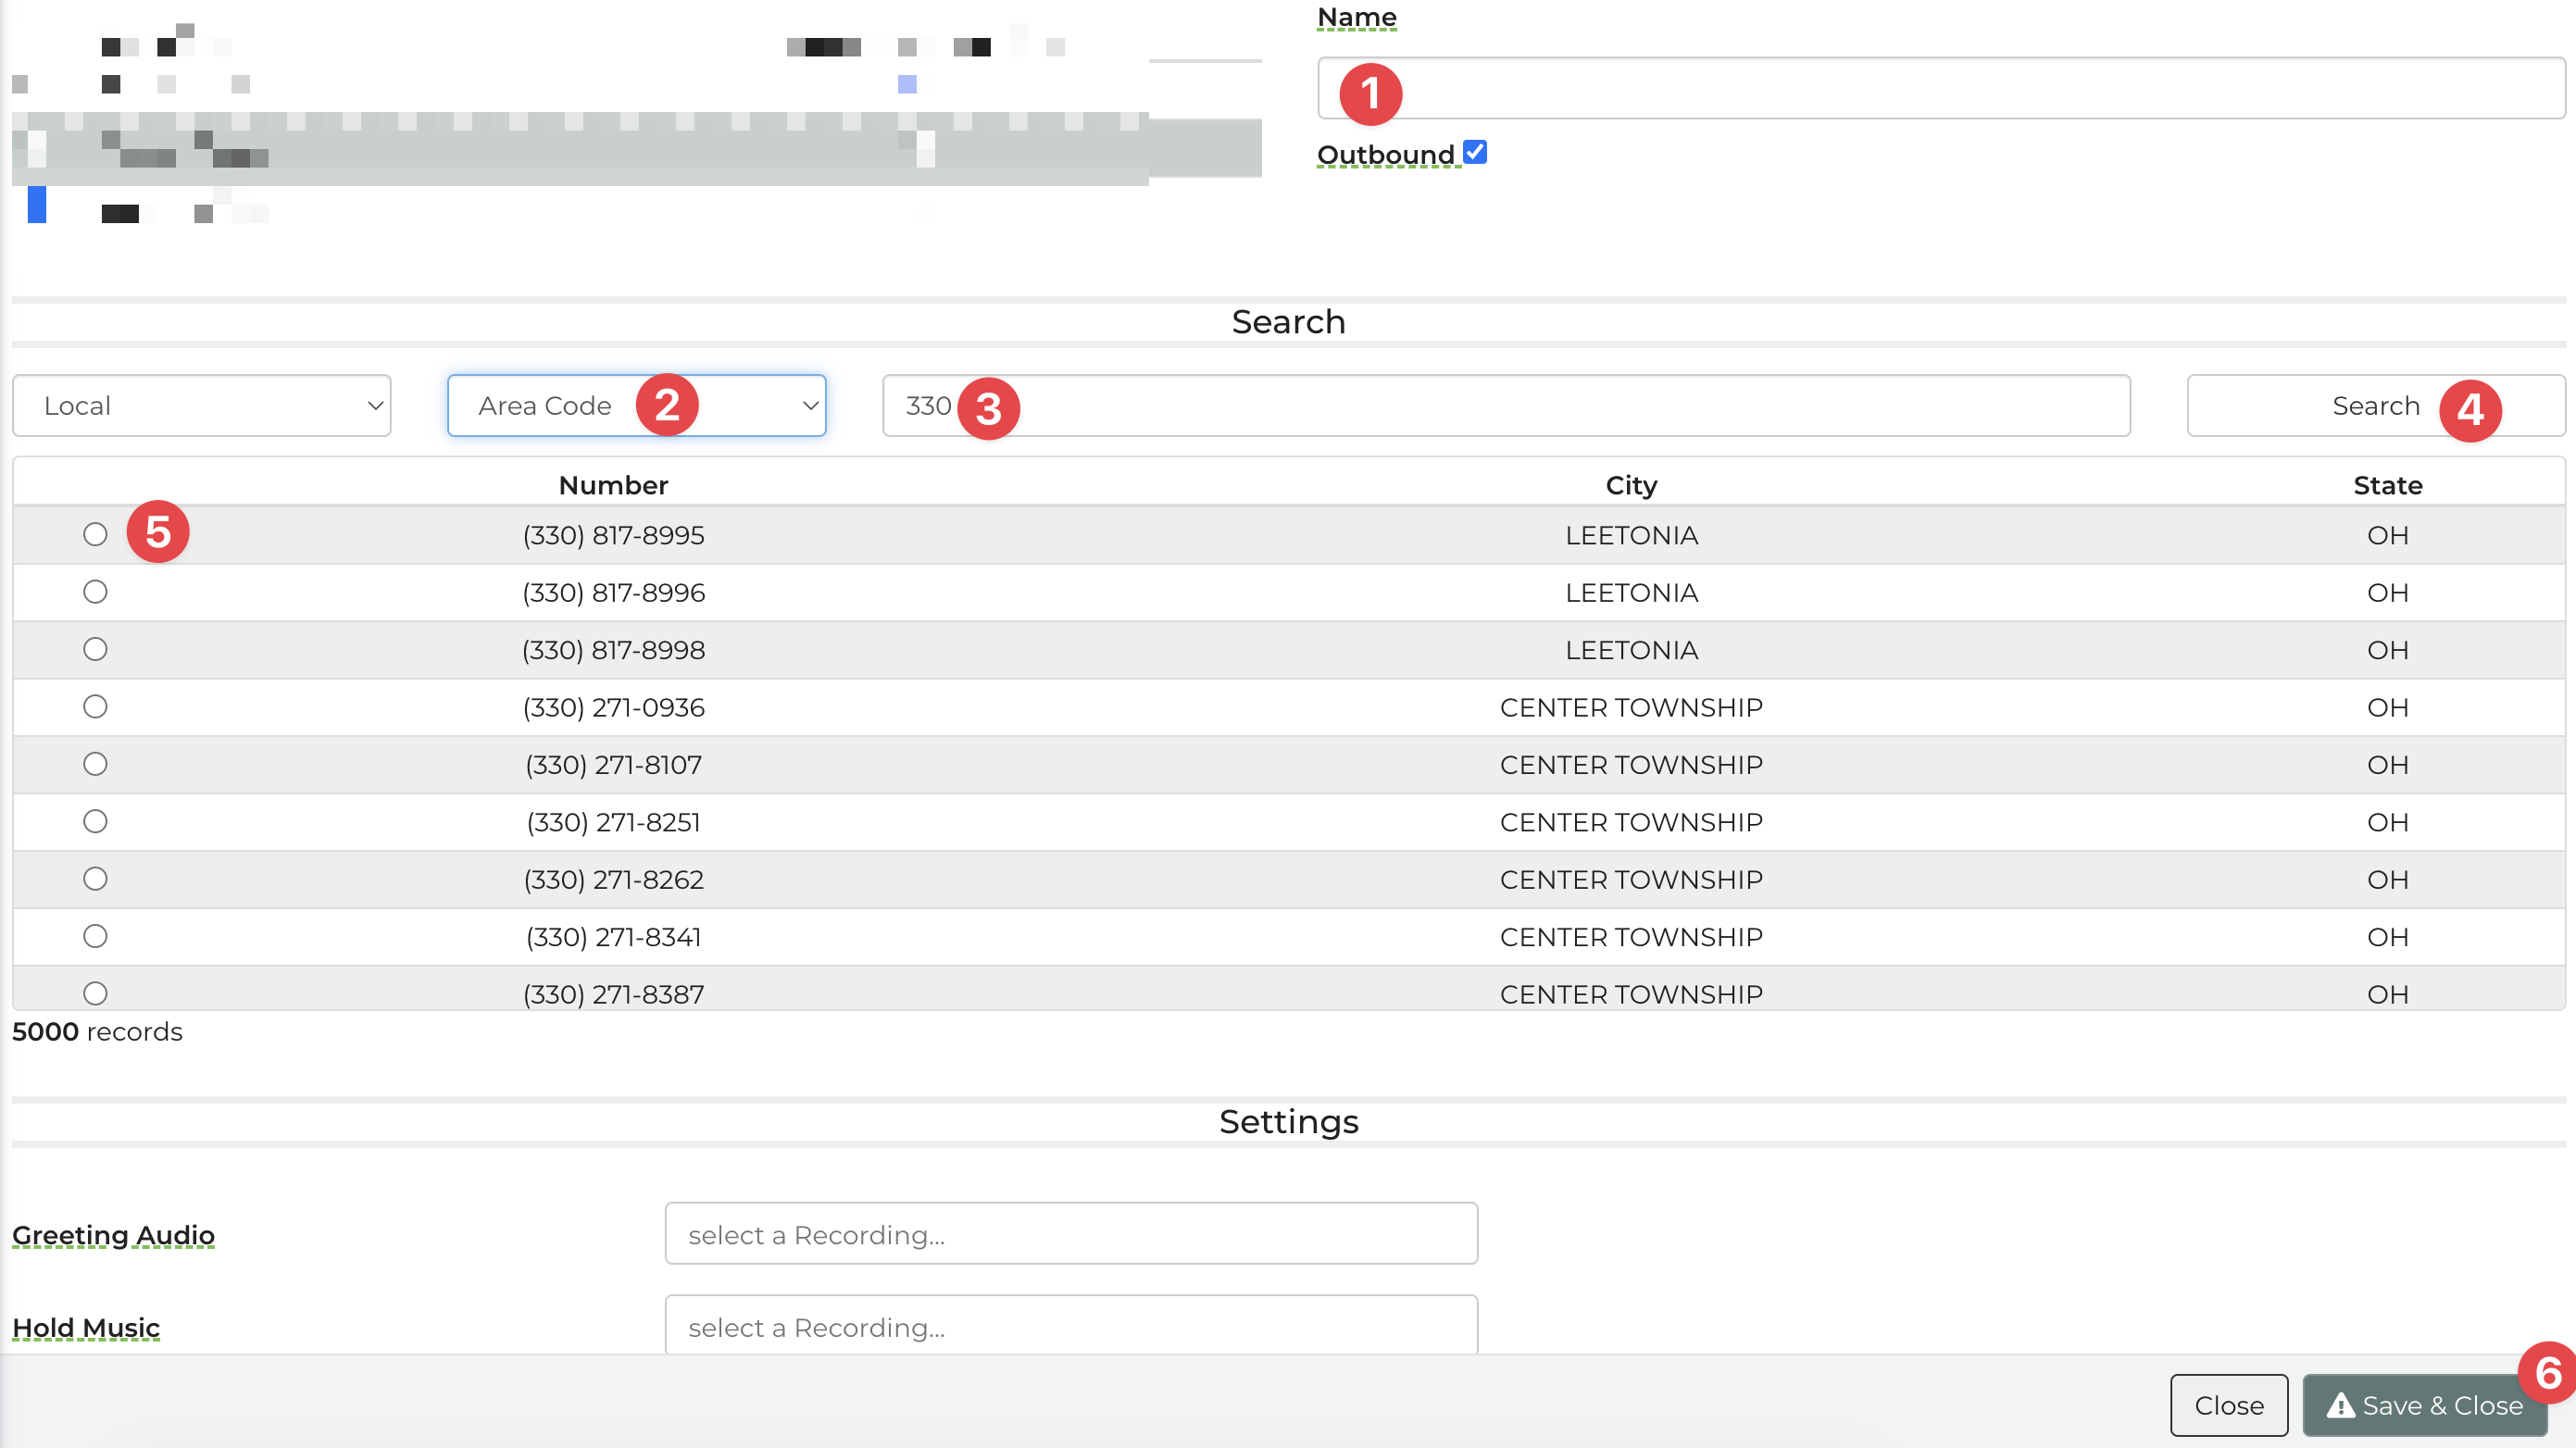The width and height of the screenshot is (2576, 1448).
Task: Select radio button for (330) 271-8262
Action: [x=95, y=879]
